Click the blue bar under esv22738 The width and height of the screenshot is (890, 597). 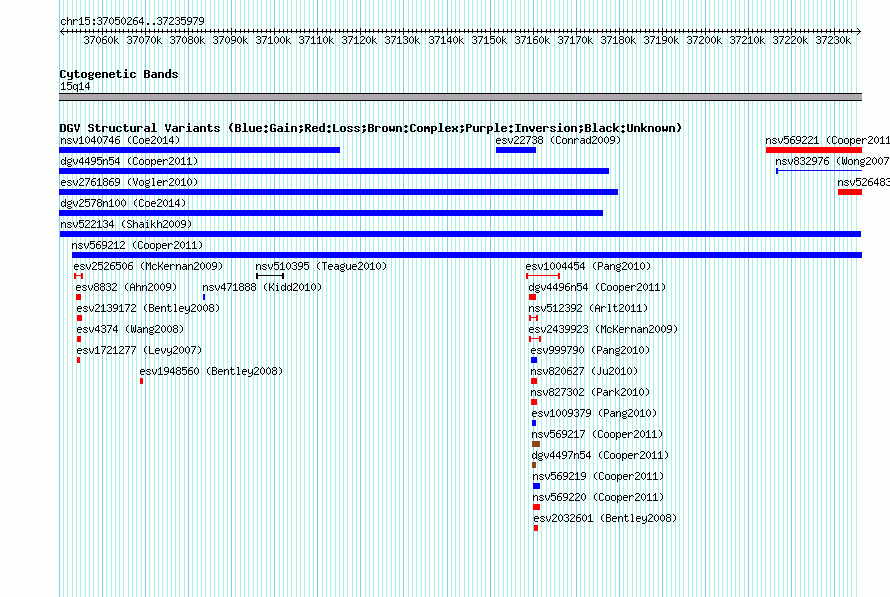coord(516,150)
